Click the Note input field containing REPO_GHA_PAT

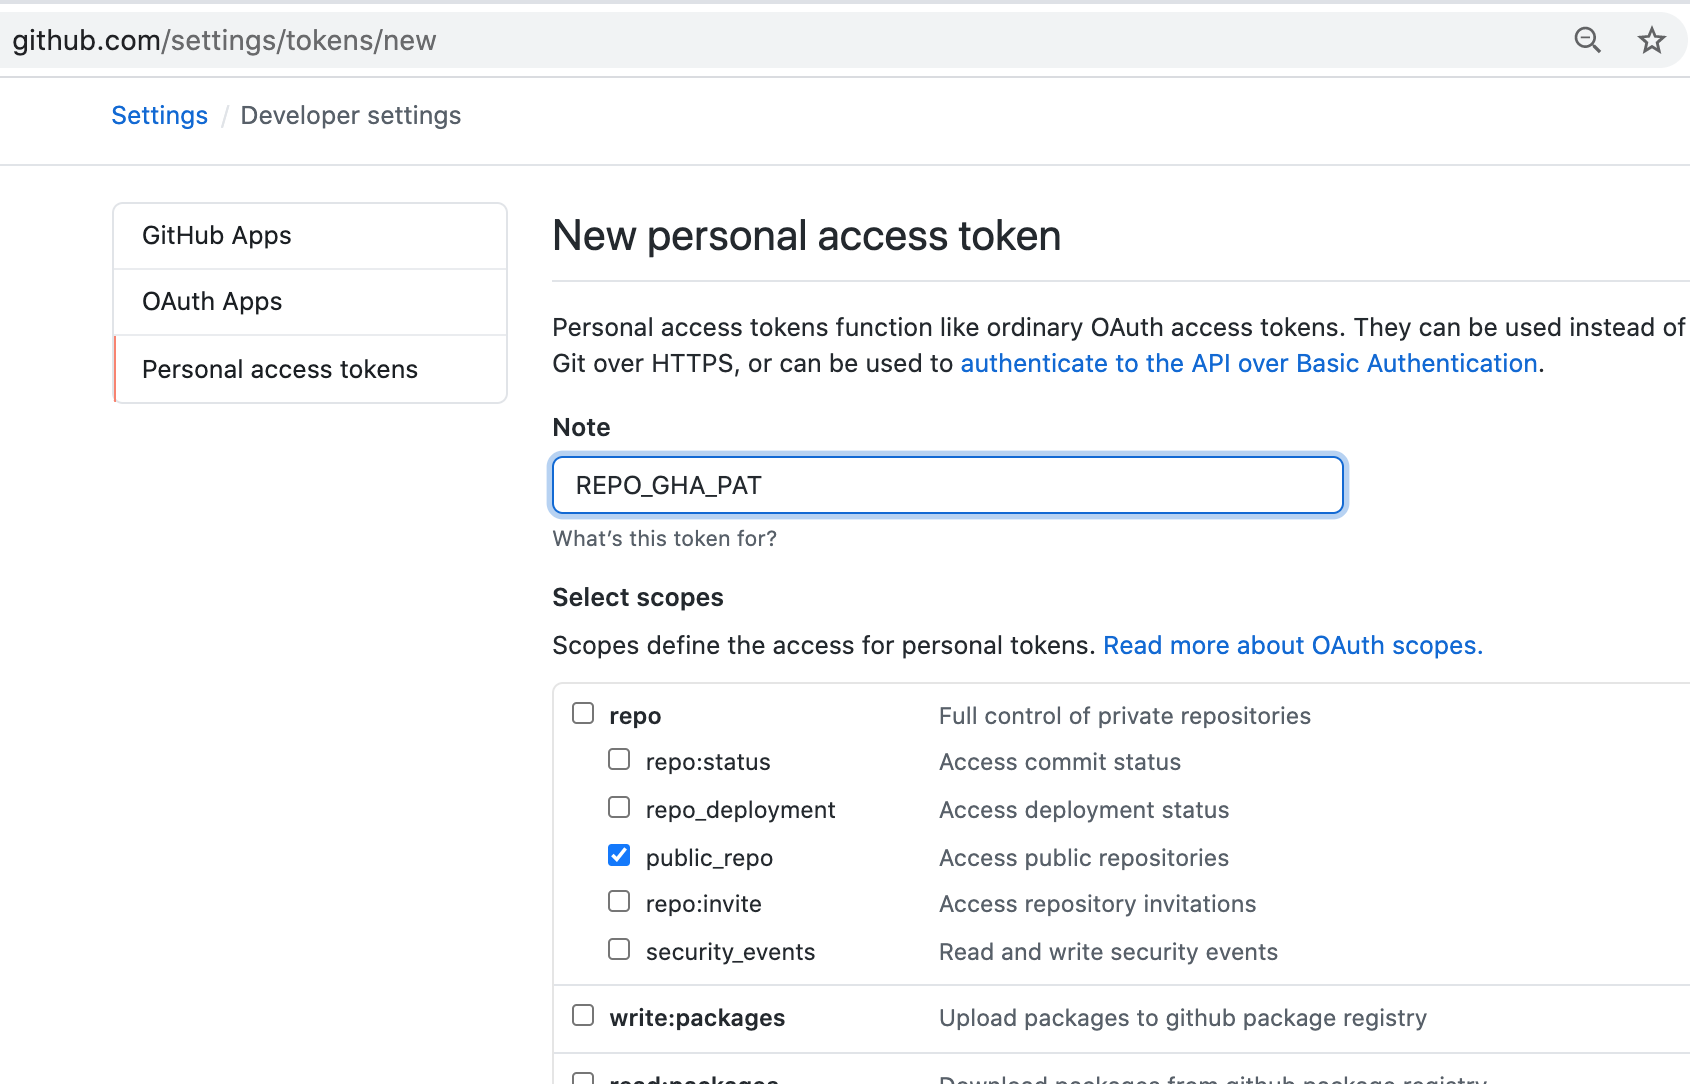click(948, 485)
